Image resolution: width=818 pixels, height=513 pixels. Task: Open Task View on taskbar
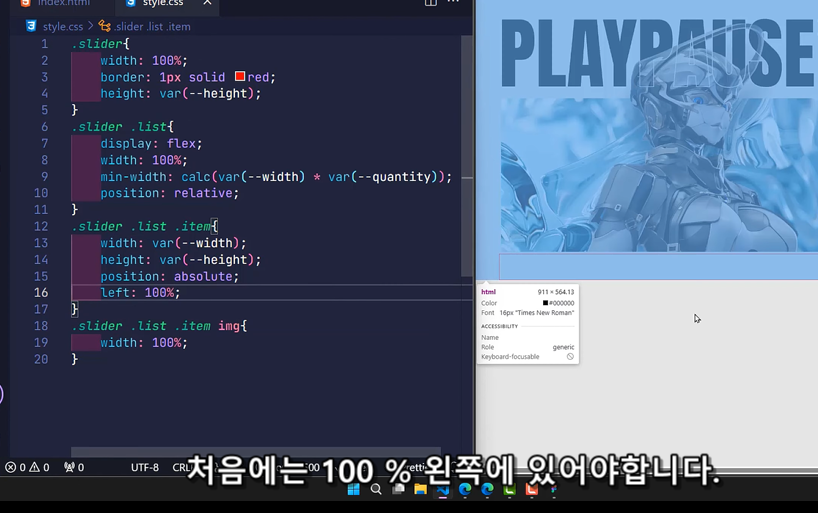(x=399, y=490)
